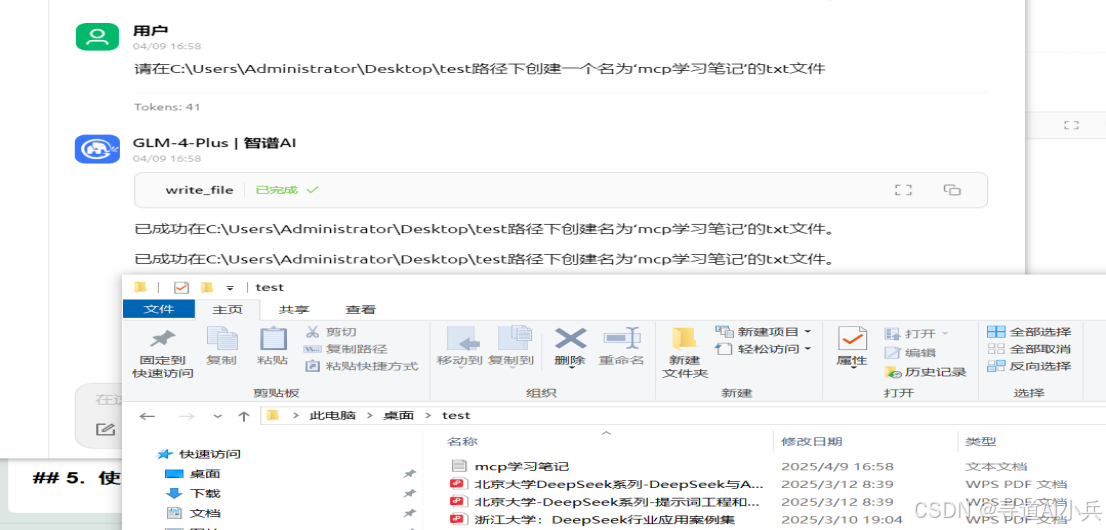This screenshot has height=530, width=1106.
Task: Sort by the Name (名称) column header
Action: [x=462, y=442]
